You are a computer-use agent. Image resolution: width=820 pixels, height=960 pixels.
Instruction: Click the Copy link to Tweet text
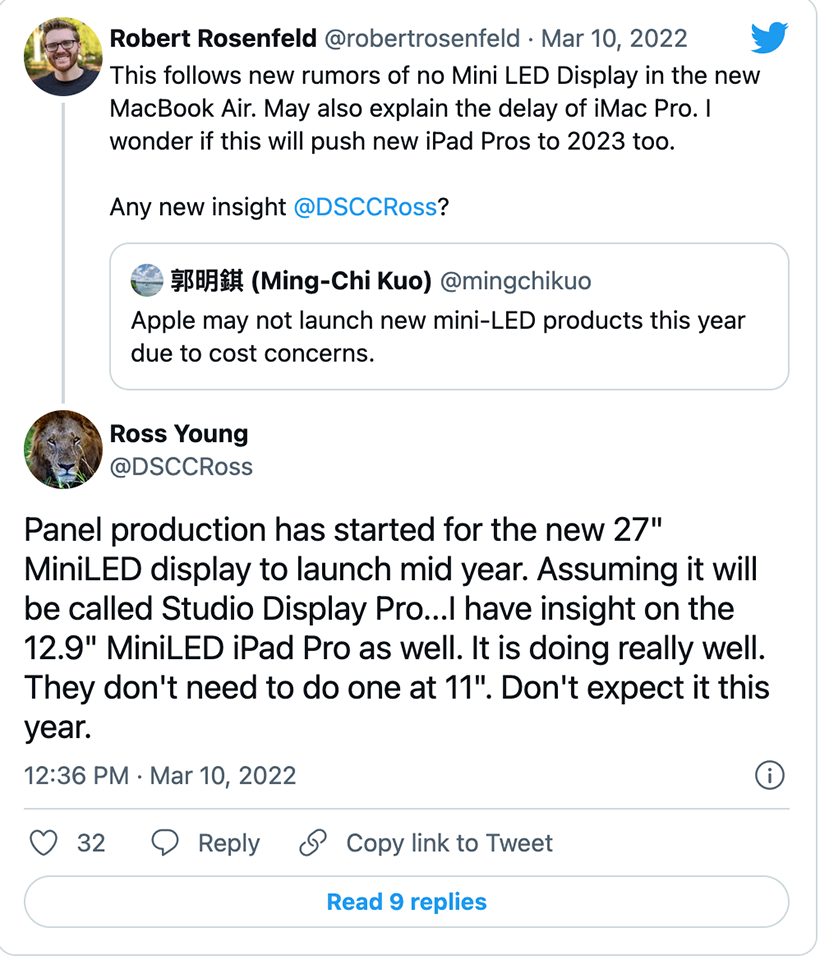tap(449, 843)
